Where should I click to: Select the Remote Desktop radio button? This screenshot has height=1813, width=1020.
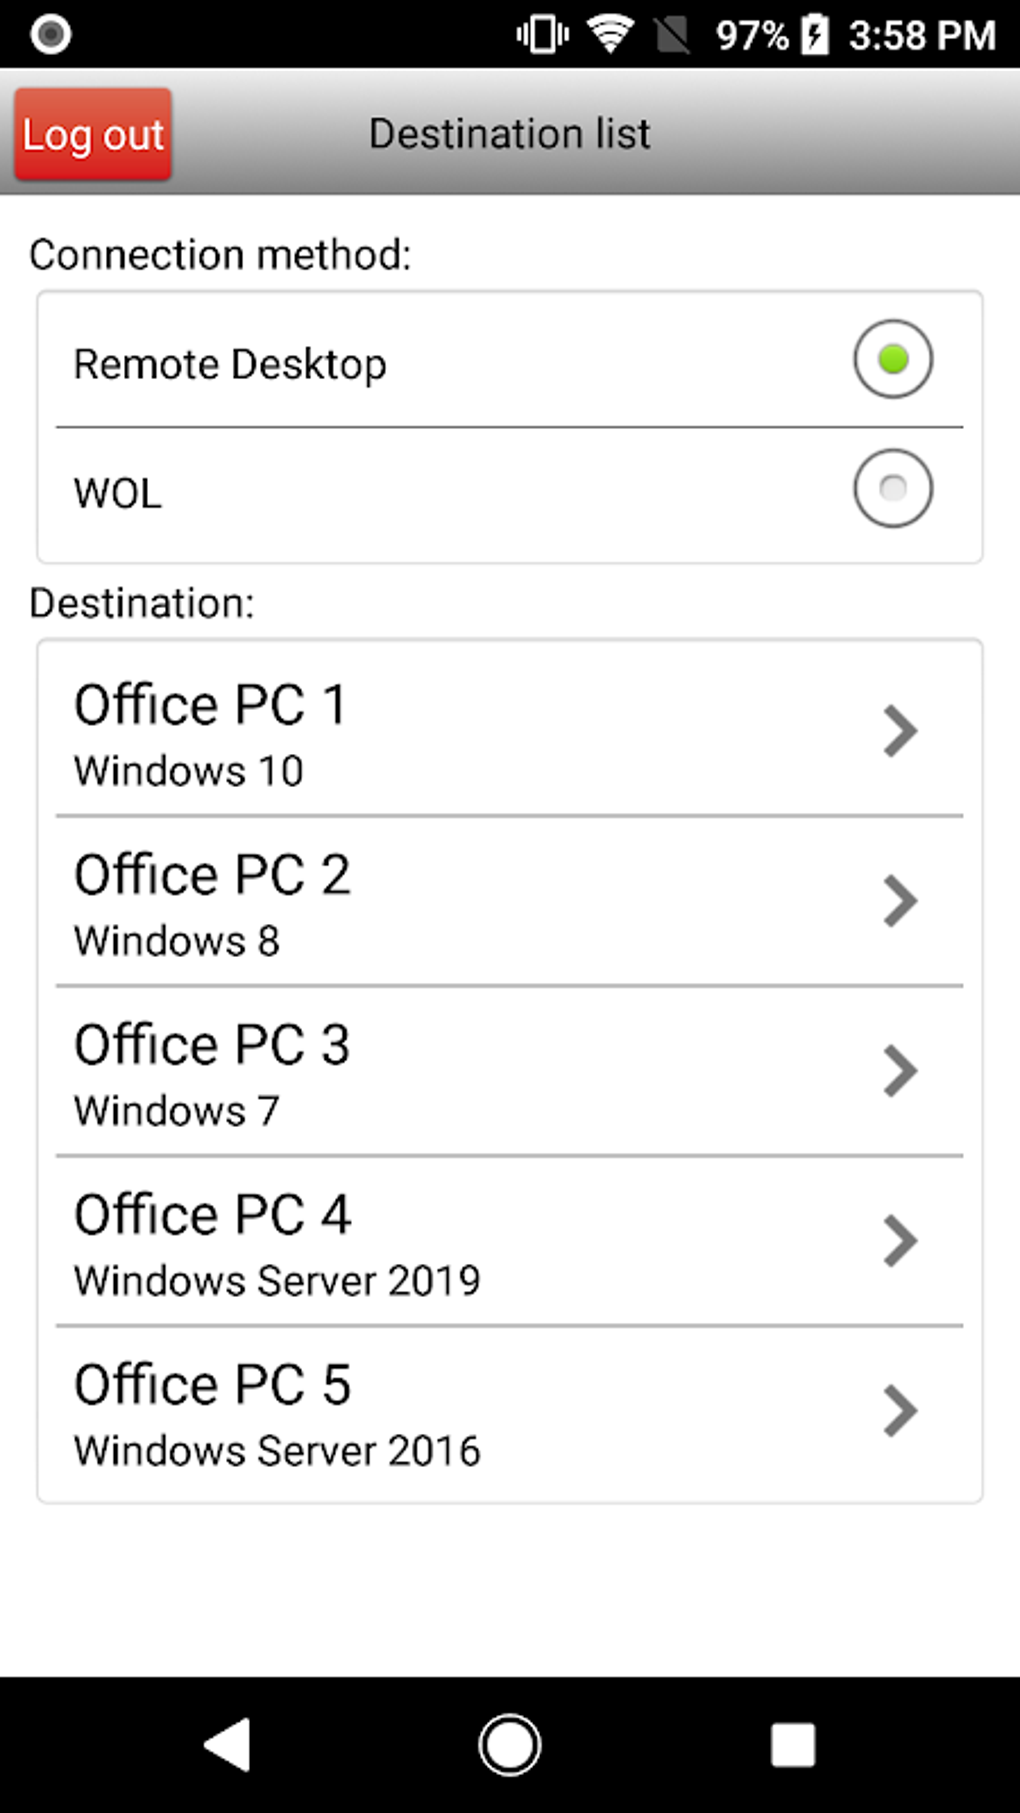(892, 359)
